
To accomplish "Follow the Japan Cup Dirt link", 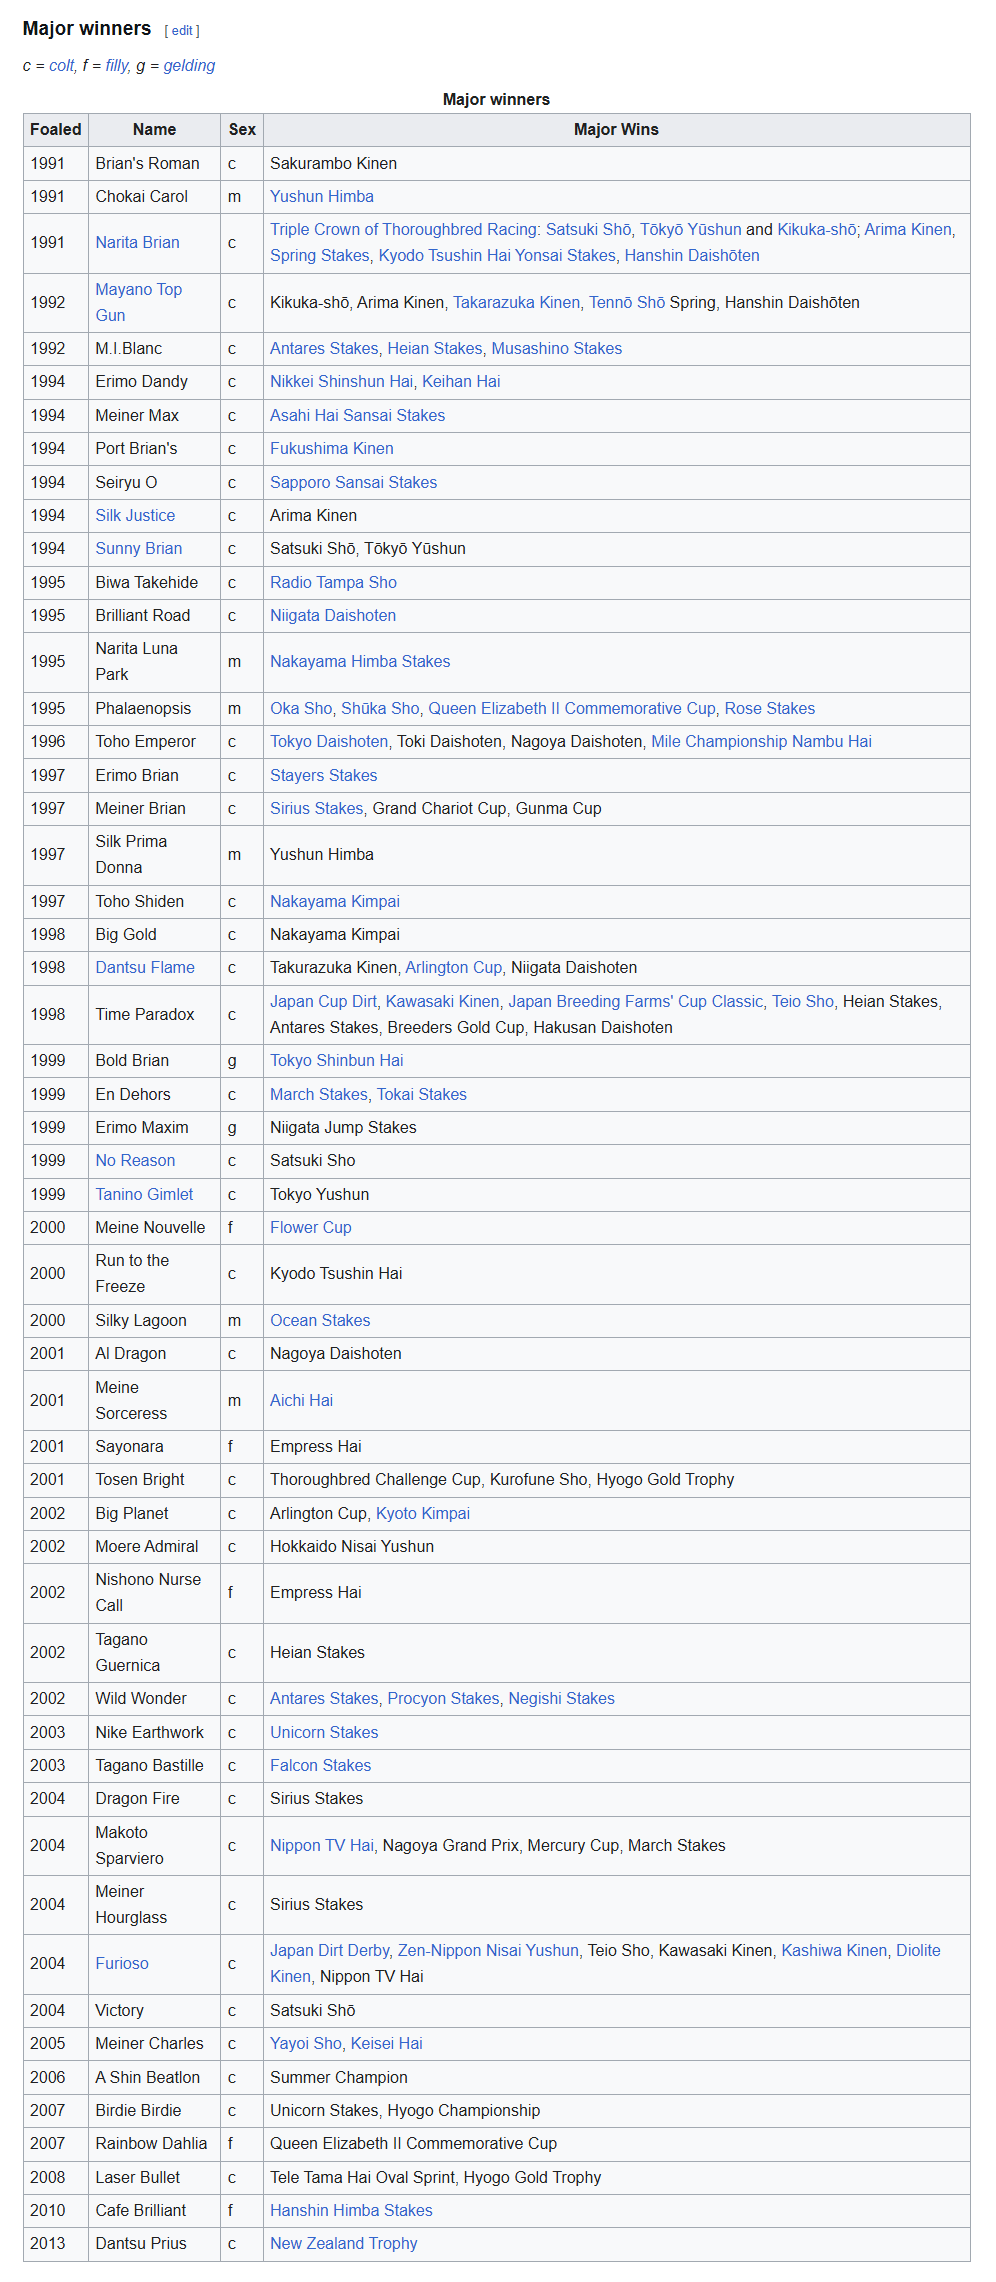I will [324, 1002].
